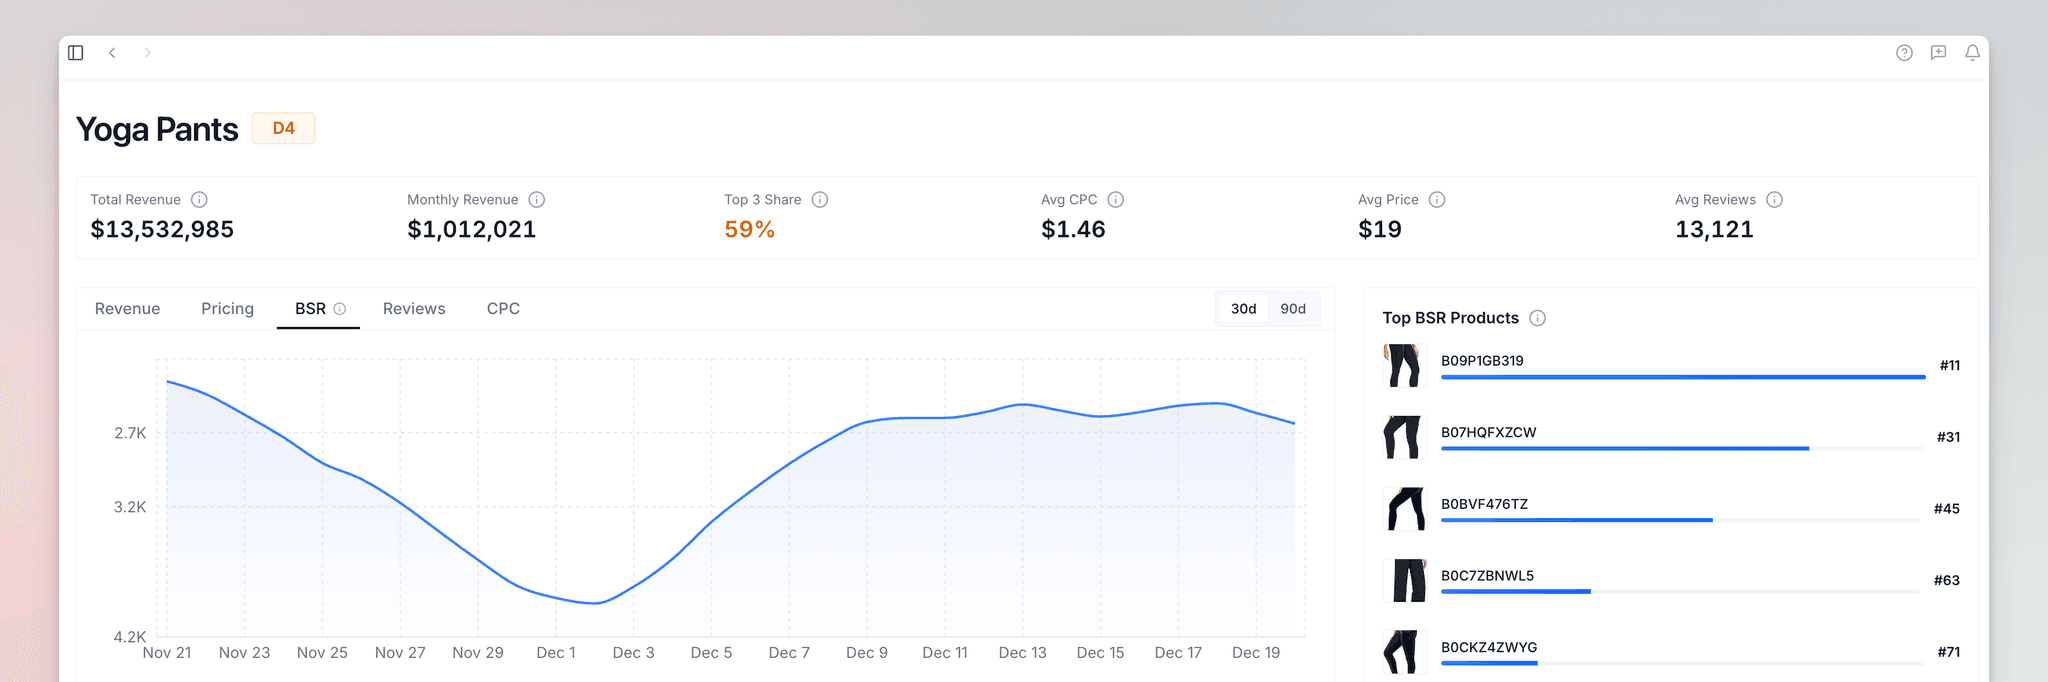Image resolution: width=2048 pixels, height=682 pixels.
Task: Click the B0BVF476TZ product name
Action: (1484, 505)
